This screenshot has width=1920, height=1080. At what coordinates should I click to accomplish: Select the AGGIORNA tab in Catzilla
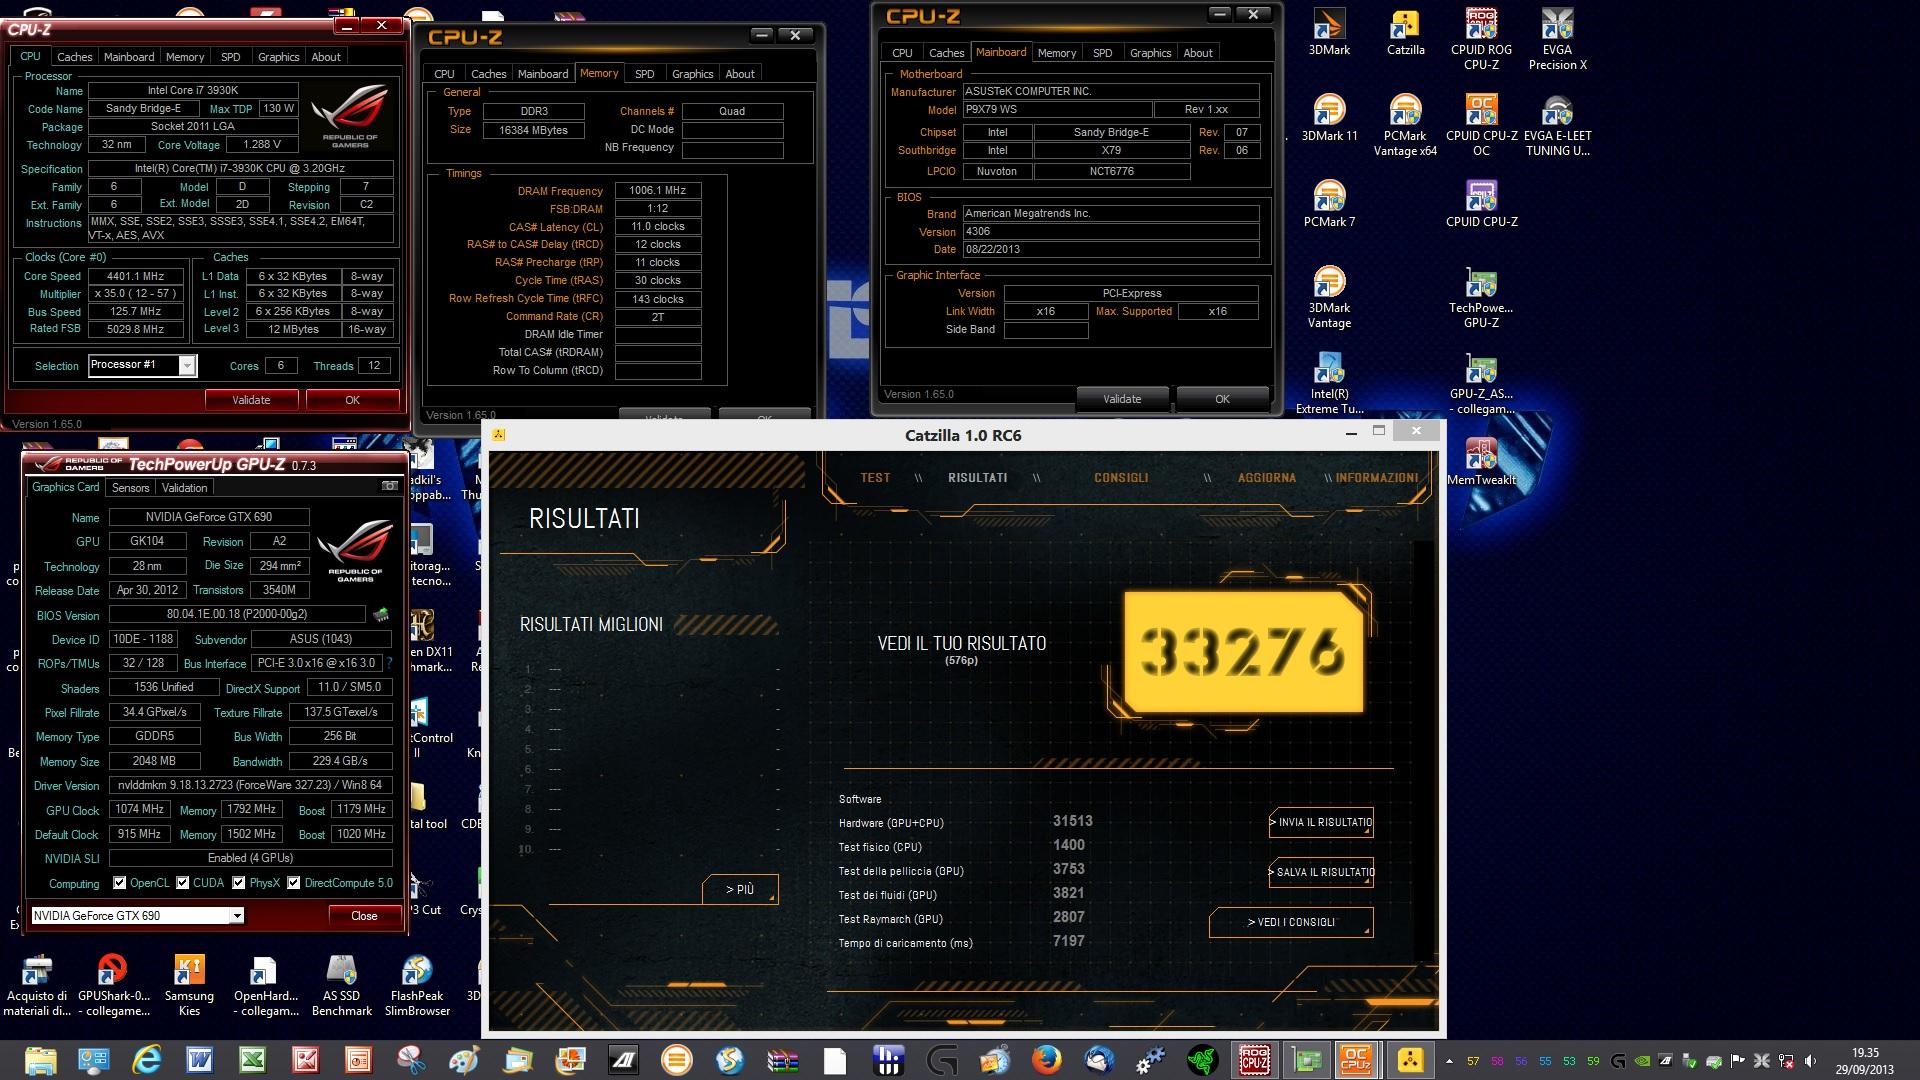coord(1267,478)
